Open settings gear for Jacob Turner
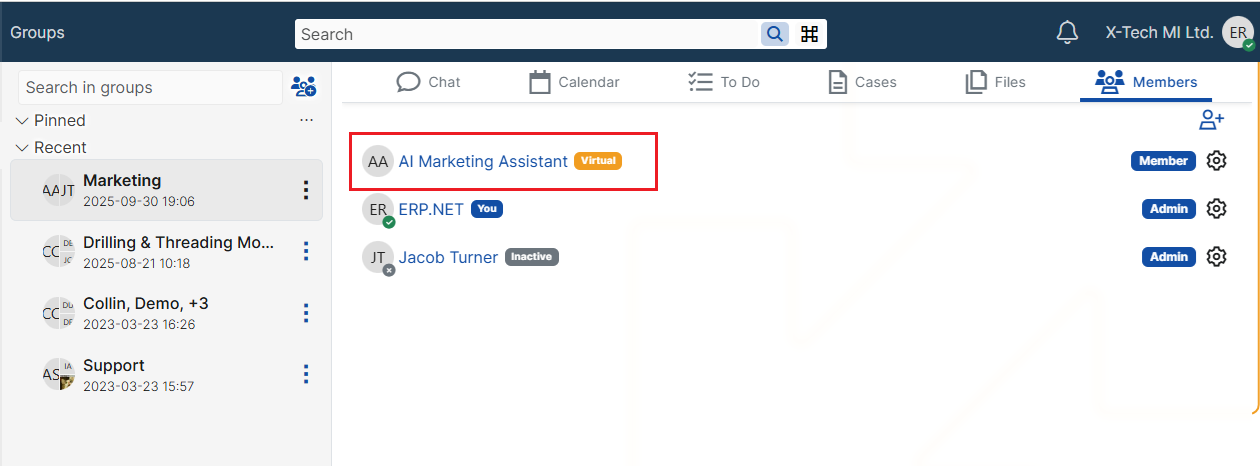Viewport: 1260px width, 466px height. (1216, 257)
